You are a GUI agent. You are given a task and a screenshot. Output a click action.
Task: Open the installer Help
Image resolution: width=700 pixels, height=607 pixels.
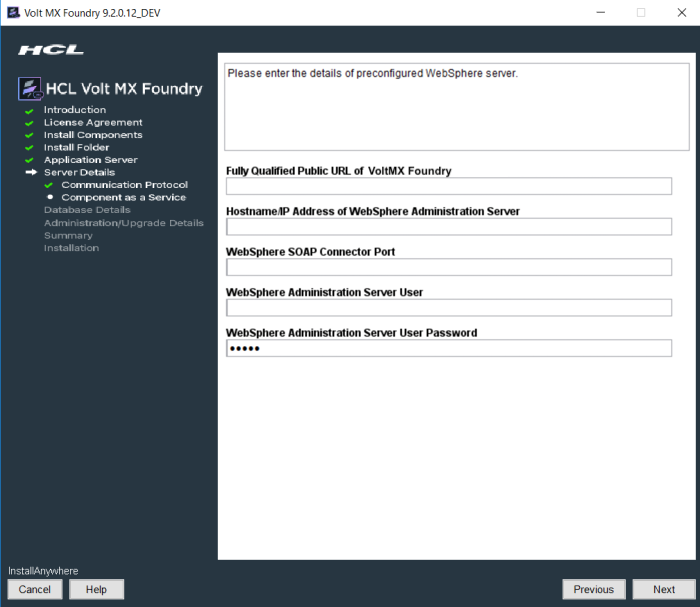[x=96, y=589]
